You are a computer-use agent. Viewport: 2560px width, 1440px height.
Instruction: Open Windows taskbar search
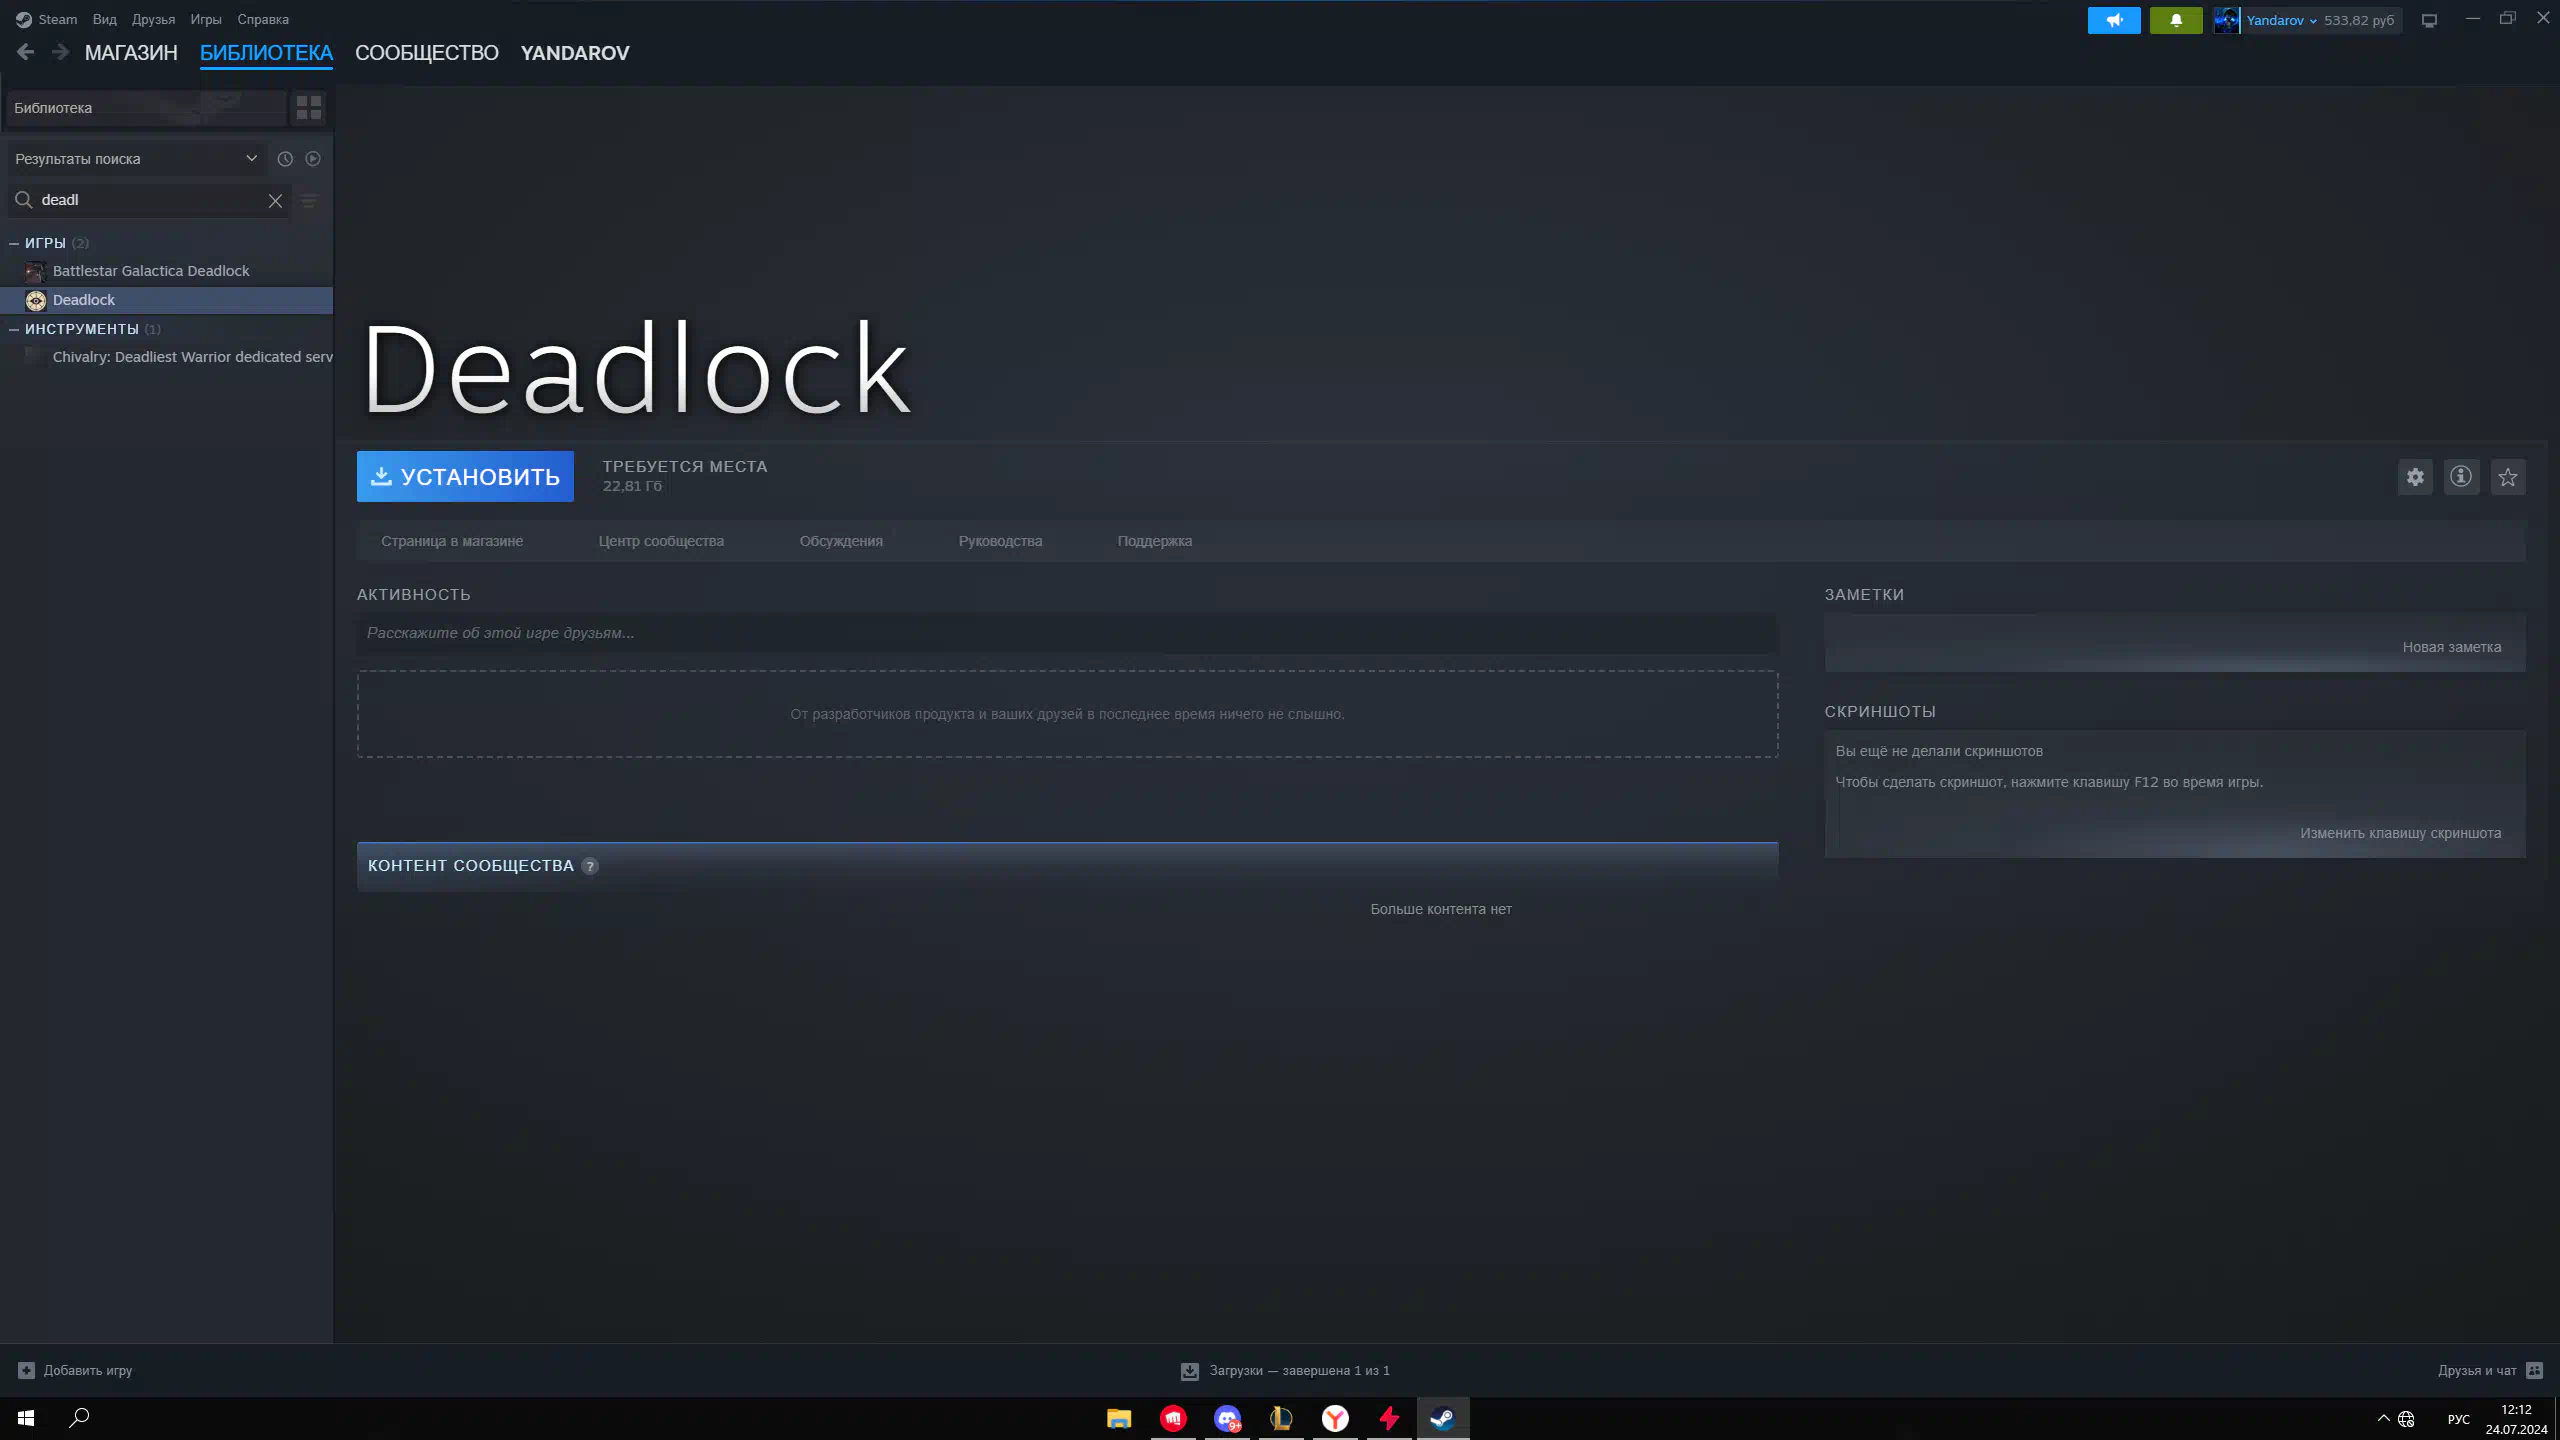[x=79, y=1418]
